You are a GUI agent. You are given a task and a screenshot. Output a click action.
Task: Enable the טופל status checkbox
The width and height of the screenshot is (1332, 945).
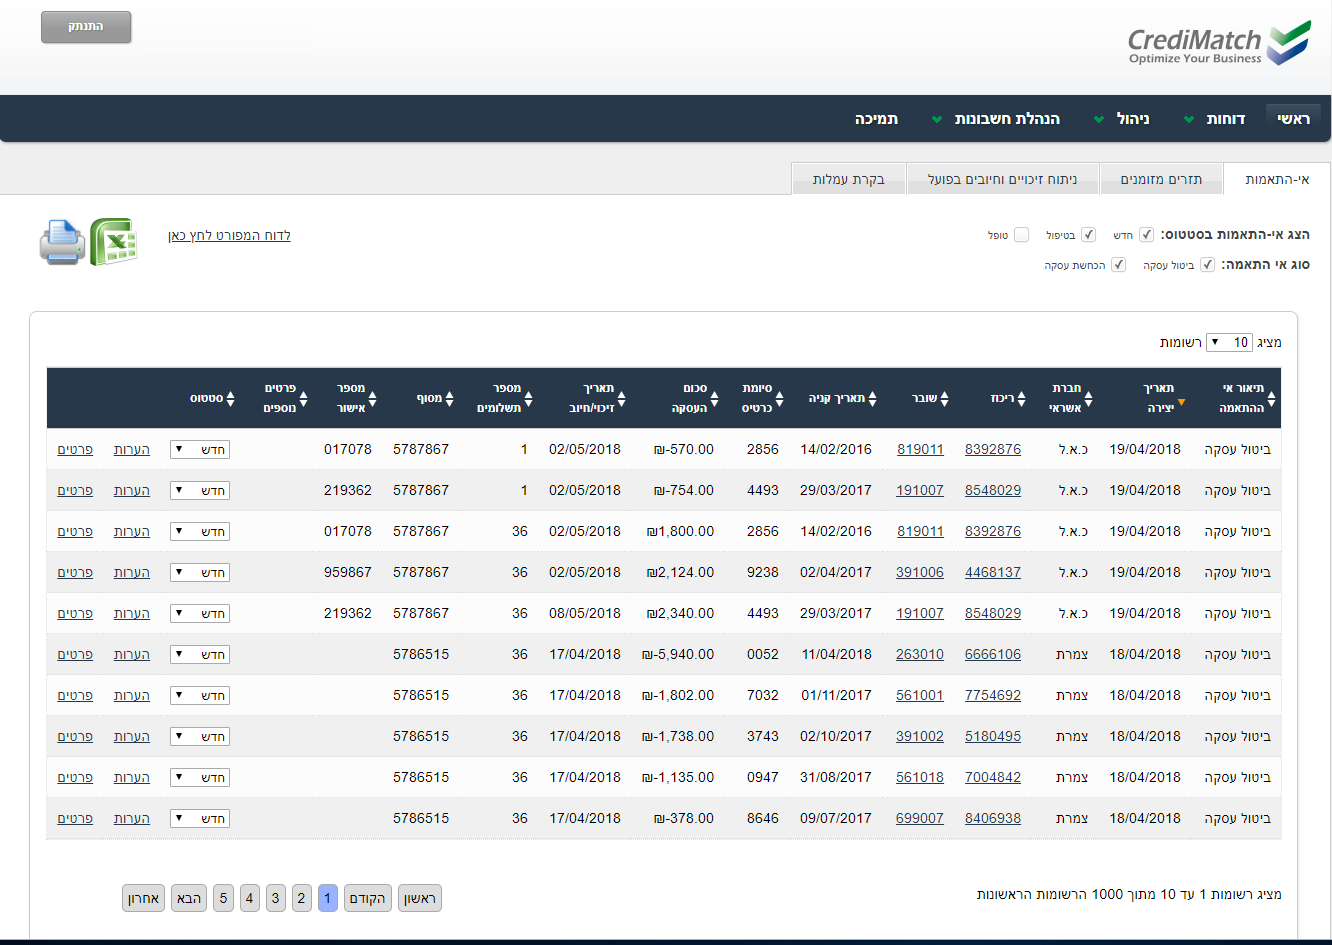1021,235
